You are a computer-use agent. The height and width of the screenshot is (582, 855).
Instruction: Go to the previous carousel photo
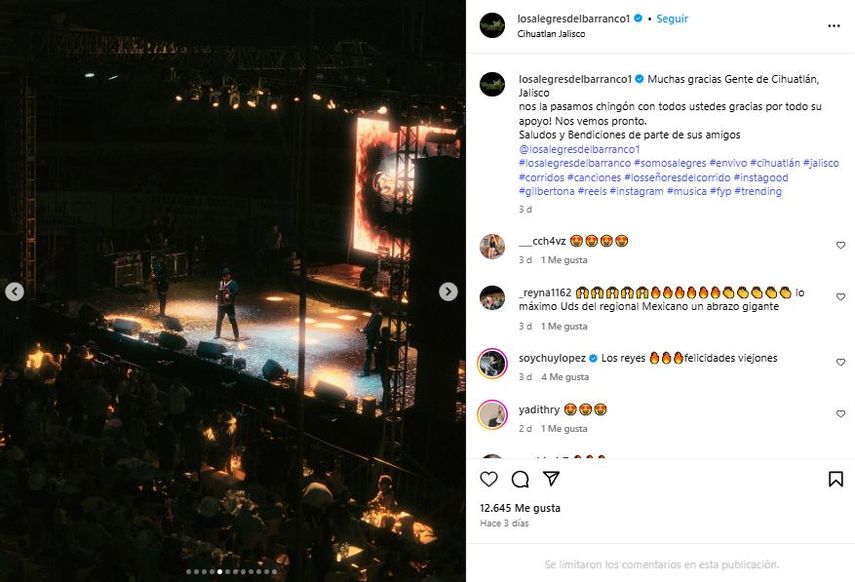point(15,291)
